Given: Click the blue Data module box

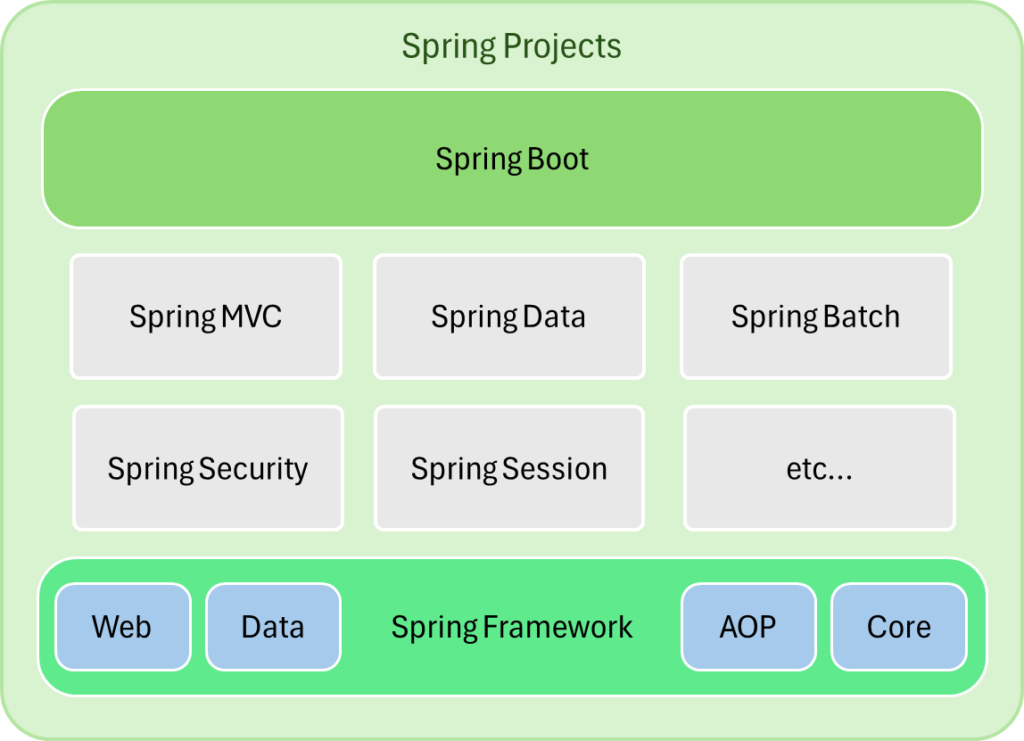Looking at the screenshot, I should pos(273,627).
